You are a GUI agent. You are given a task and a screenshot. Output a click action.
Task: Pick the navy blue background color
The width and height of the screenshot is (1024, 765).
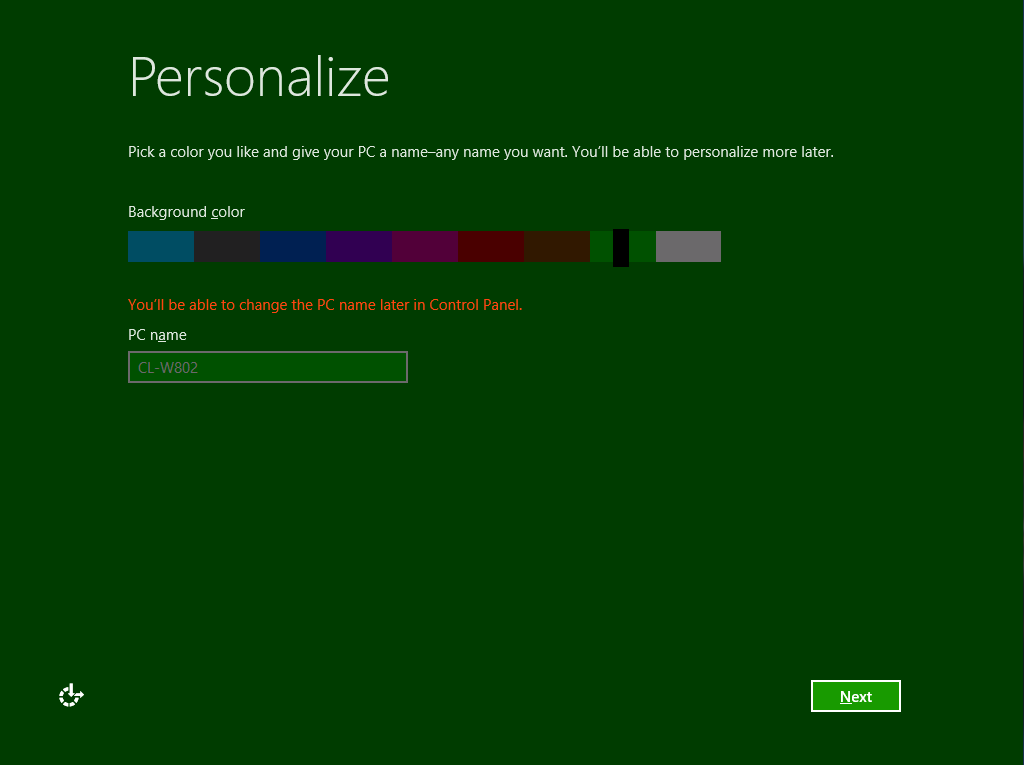(292, 246)
